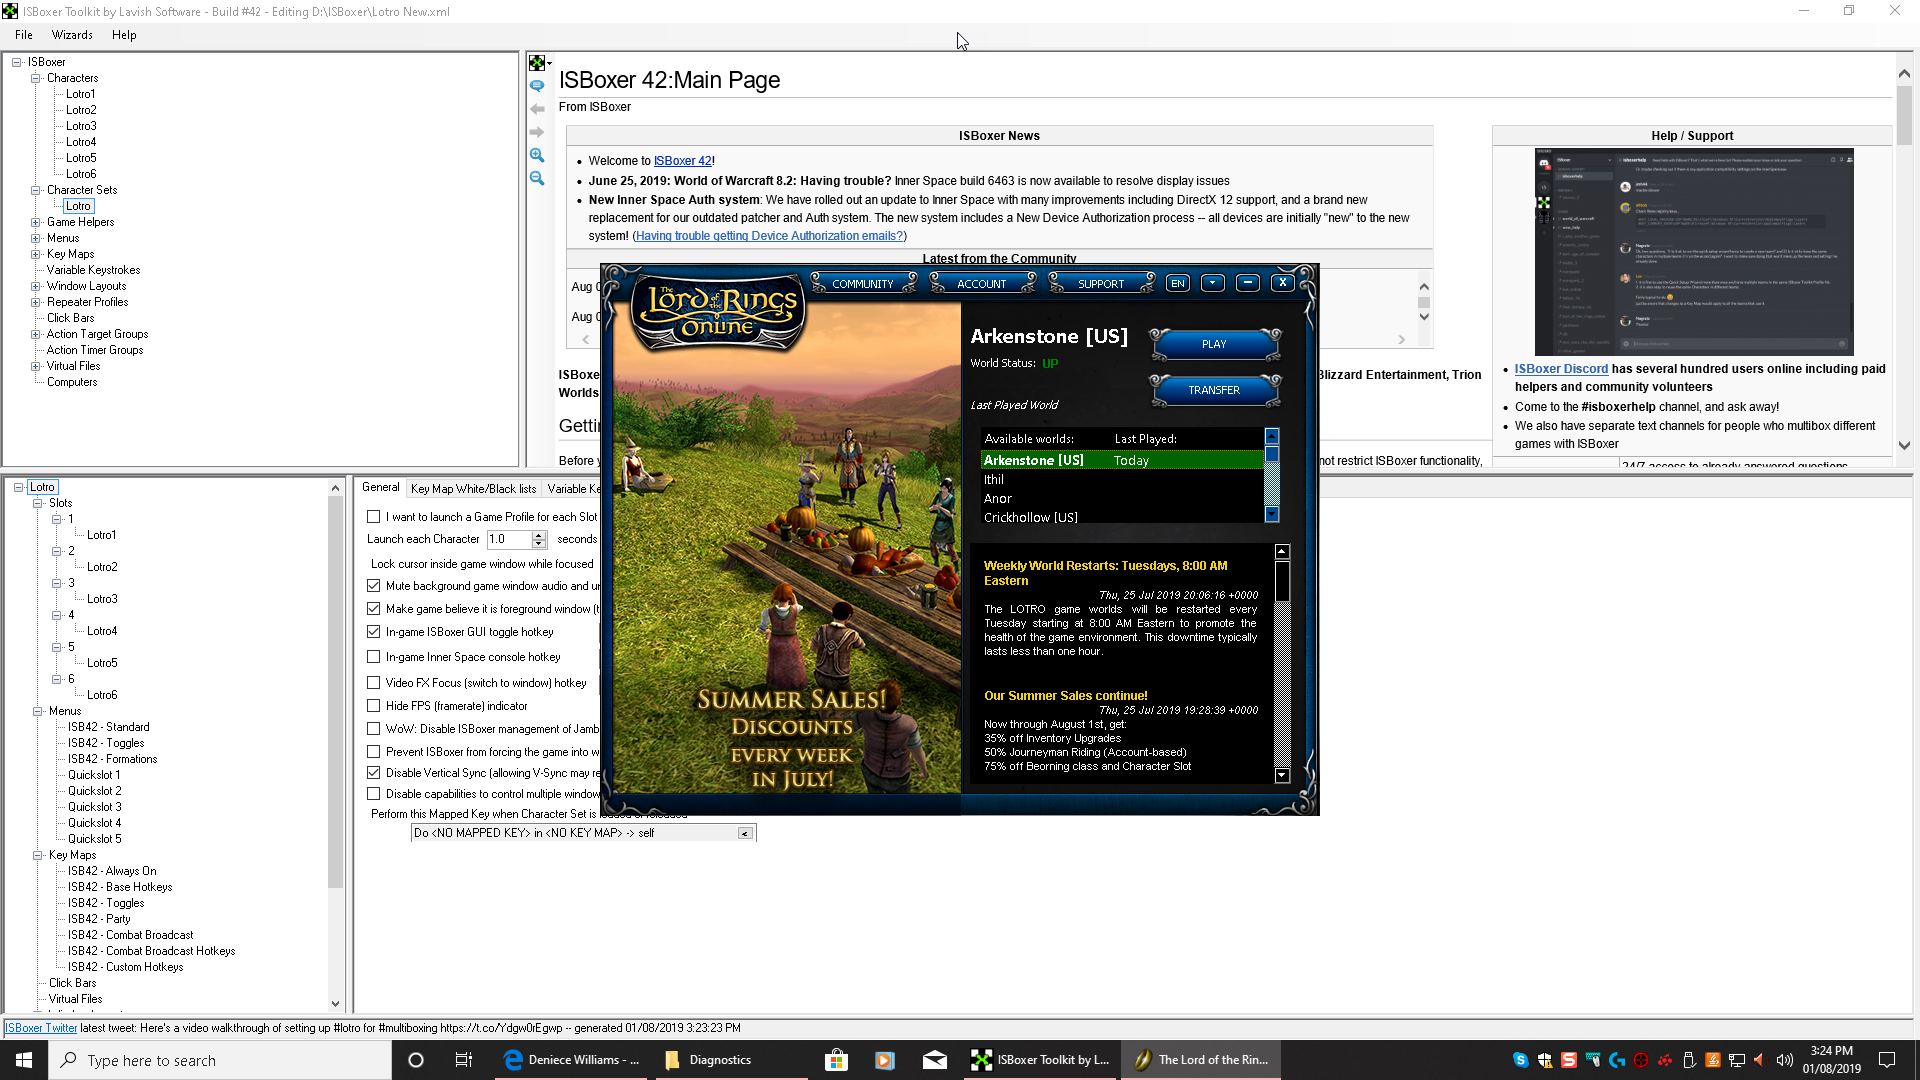Open the Wizards menu
Image resolution: width=1920 pixels, height=1080 pixels.
pos(72,35)
